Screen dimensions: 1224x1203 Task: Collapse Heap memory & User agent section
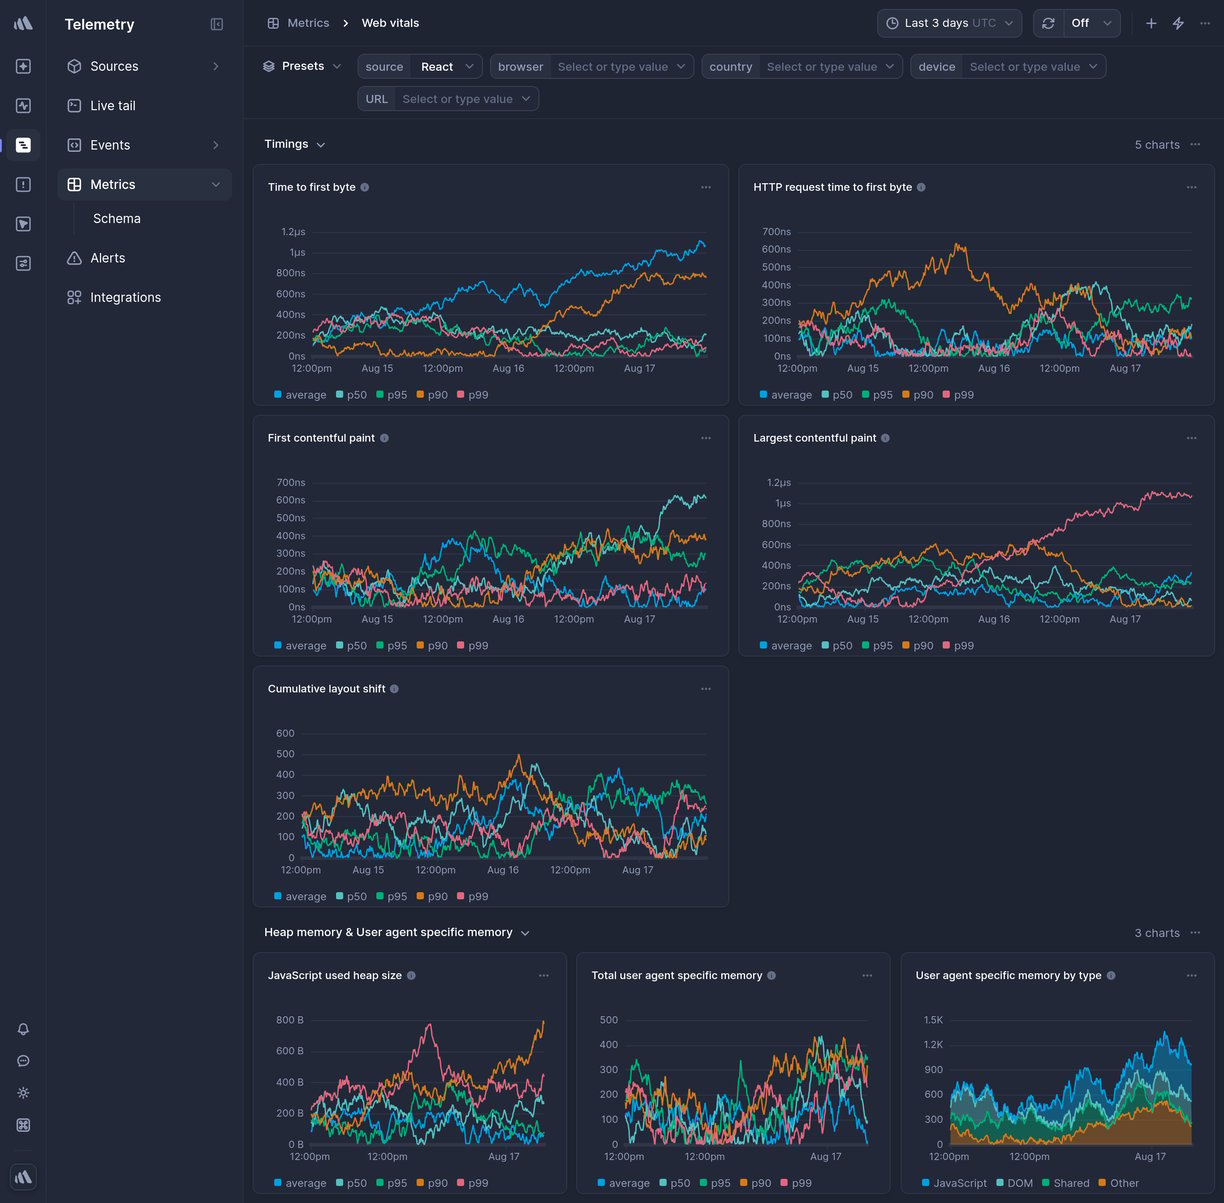point(397,932)
